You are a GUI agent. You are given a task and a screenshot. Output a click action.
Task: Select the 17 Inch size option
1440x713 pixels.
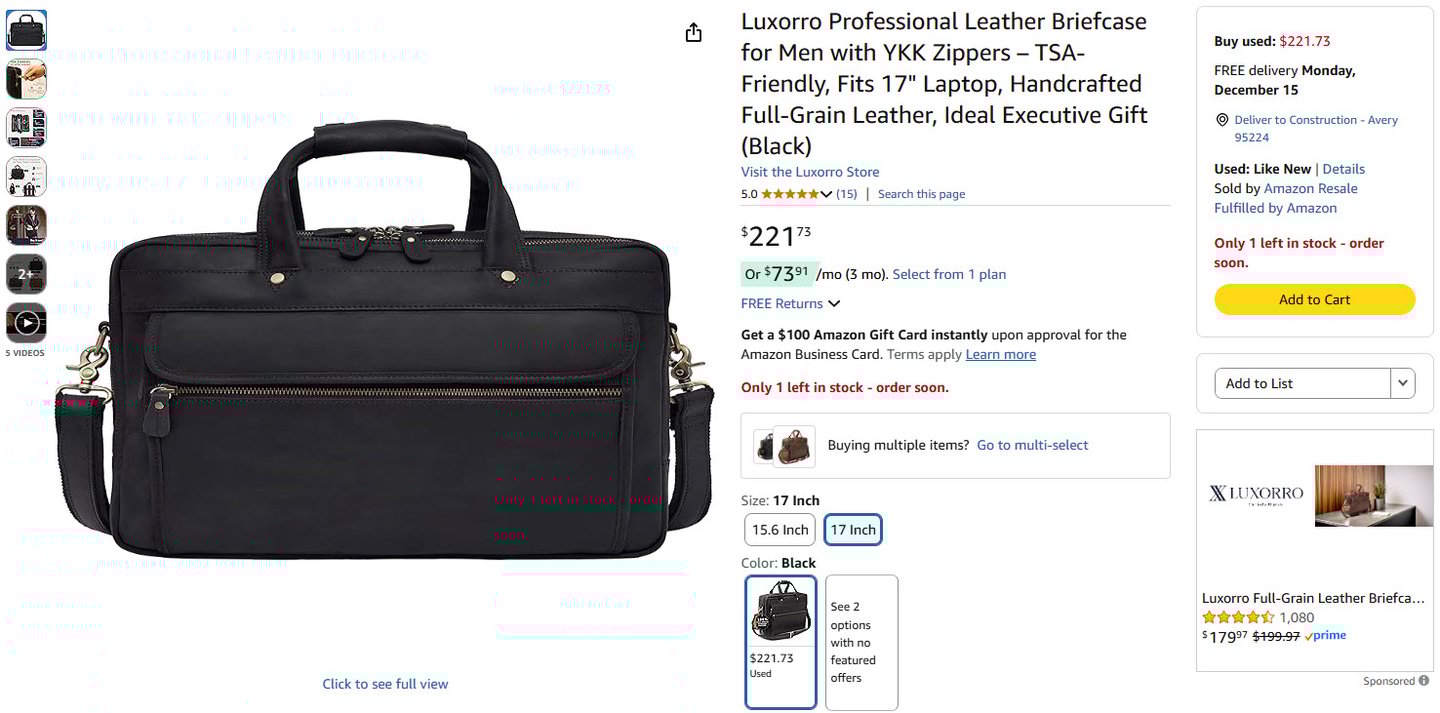(853, 530)
